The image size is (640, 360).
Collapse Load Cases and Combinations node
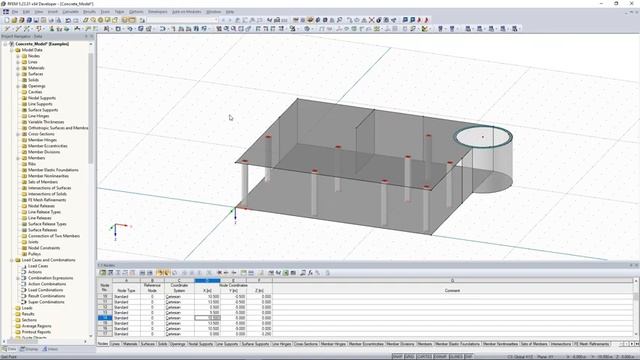(12, 260)
